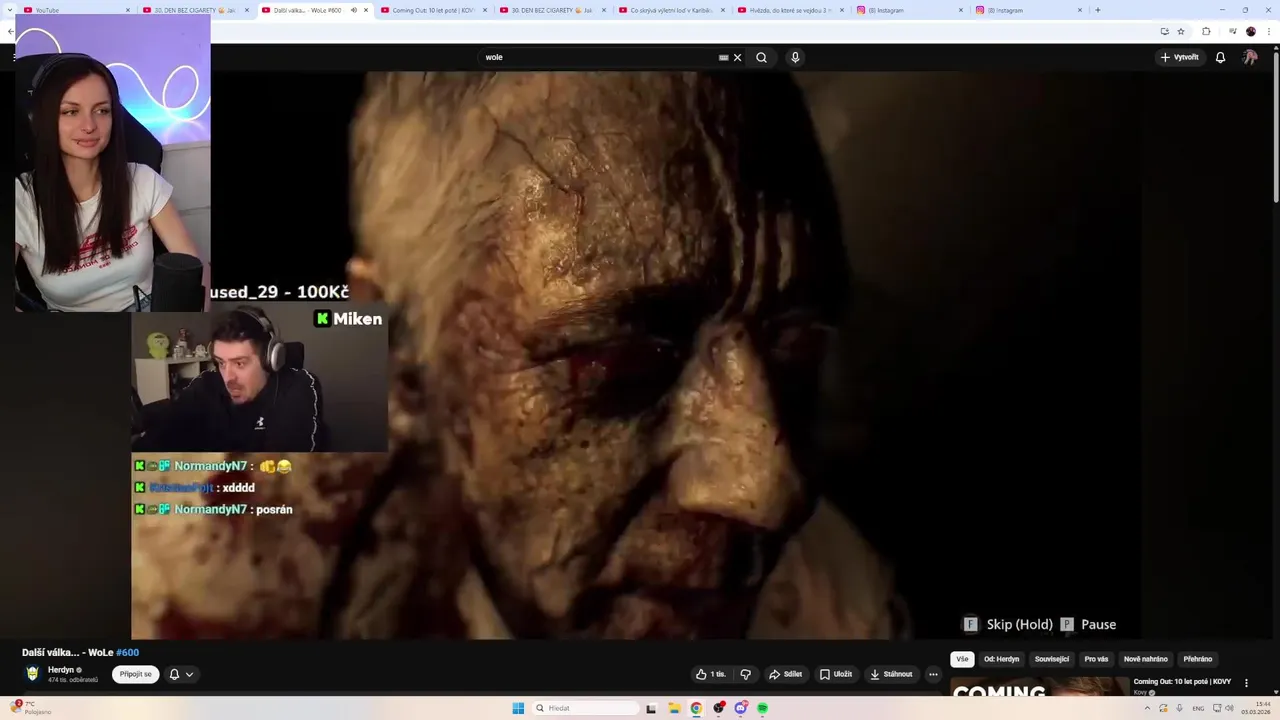The height and width of the screenshot is (720, 1280).
Task: Start voice search with the microphone
Action: tap(795, 57)
